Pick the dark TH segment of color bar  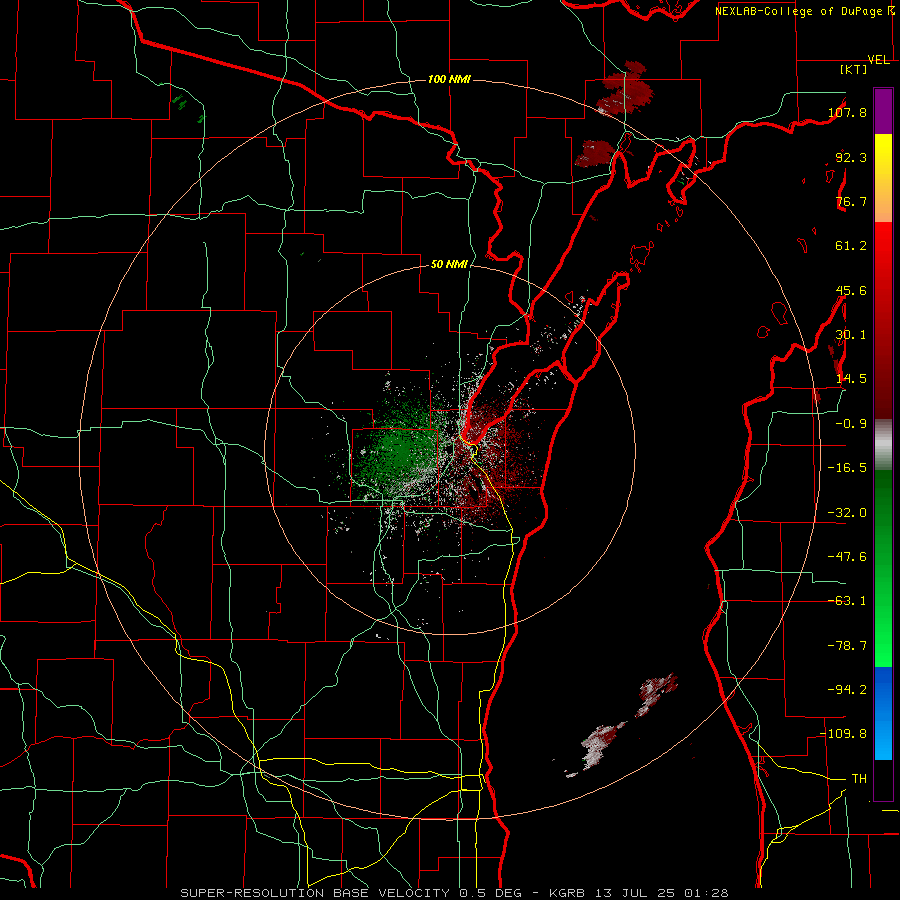pyautogui.click(x=883, y=780)
